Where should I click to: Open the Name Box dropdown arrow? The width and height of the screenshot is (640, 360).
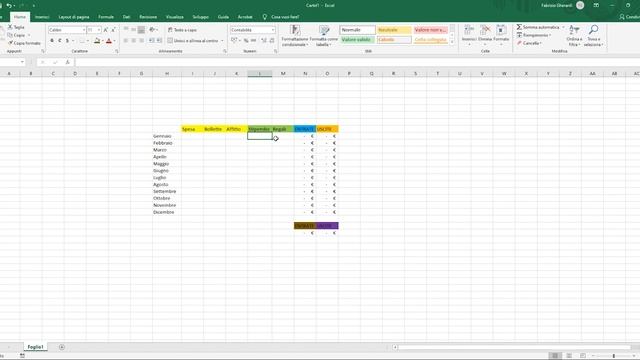22,62
